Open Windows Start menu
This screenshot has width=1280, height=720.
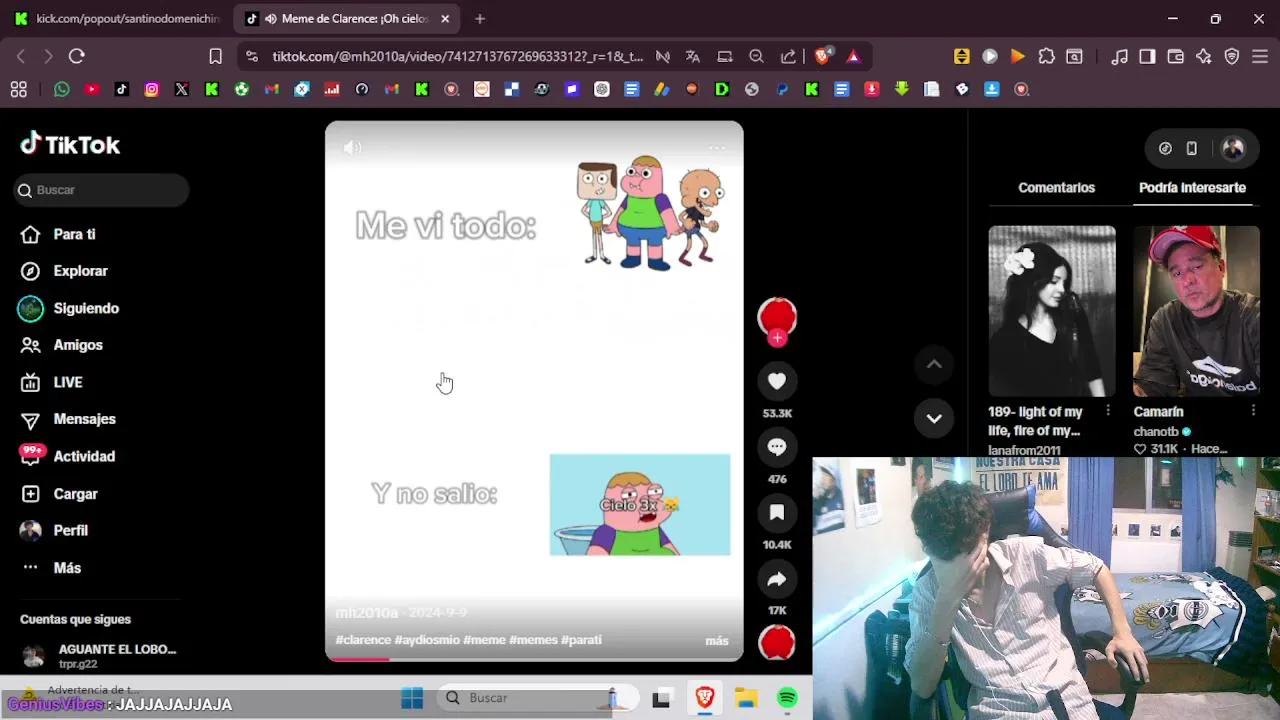tap(412, 698)
